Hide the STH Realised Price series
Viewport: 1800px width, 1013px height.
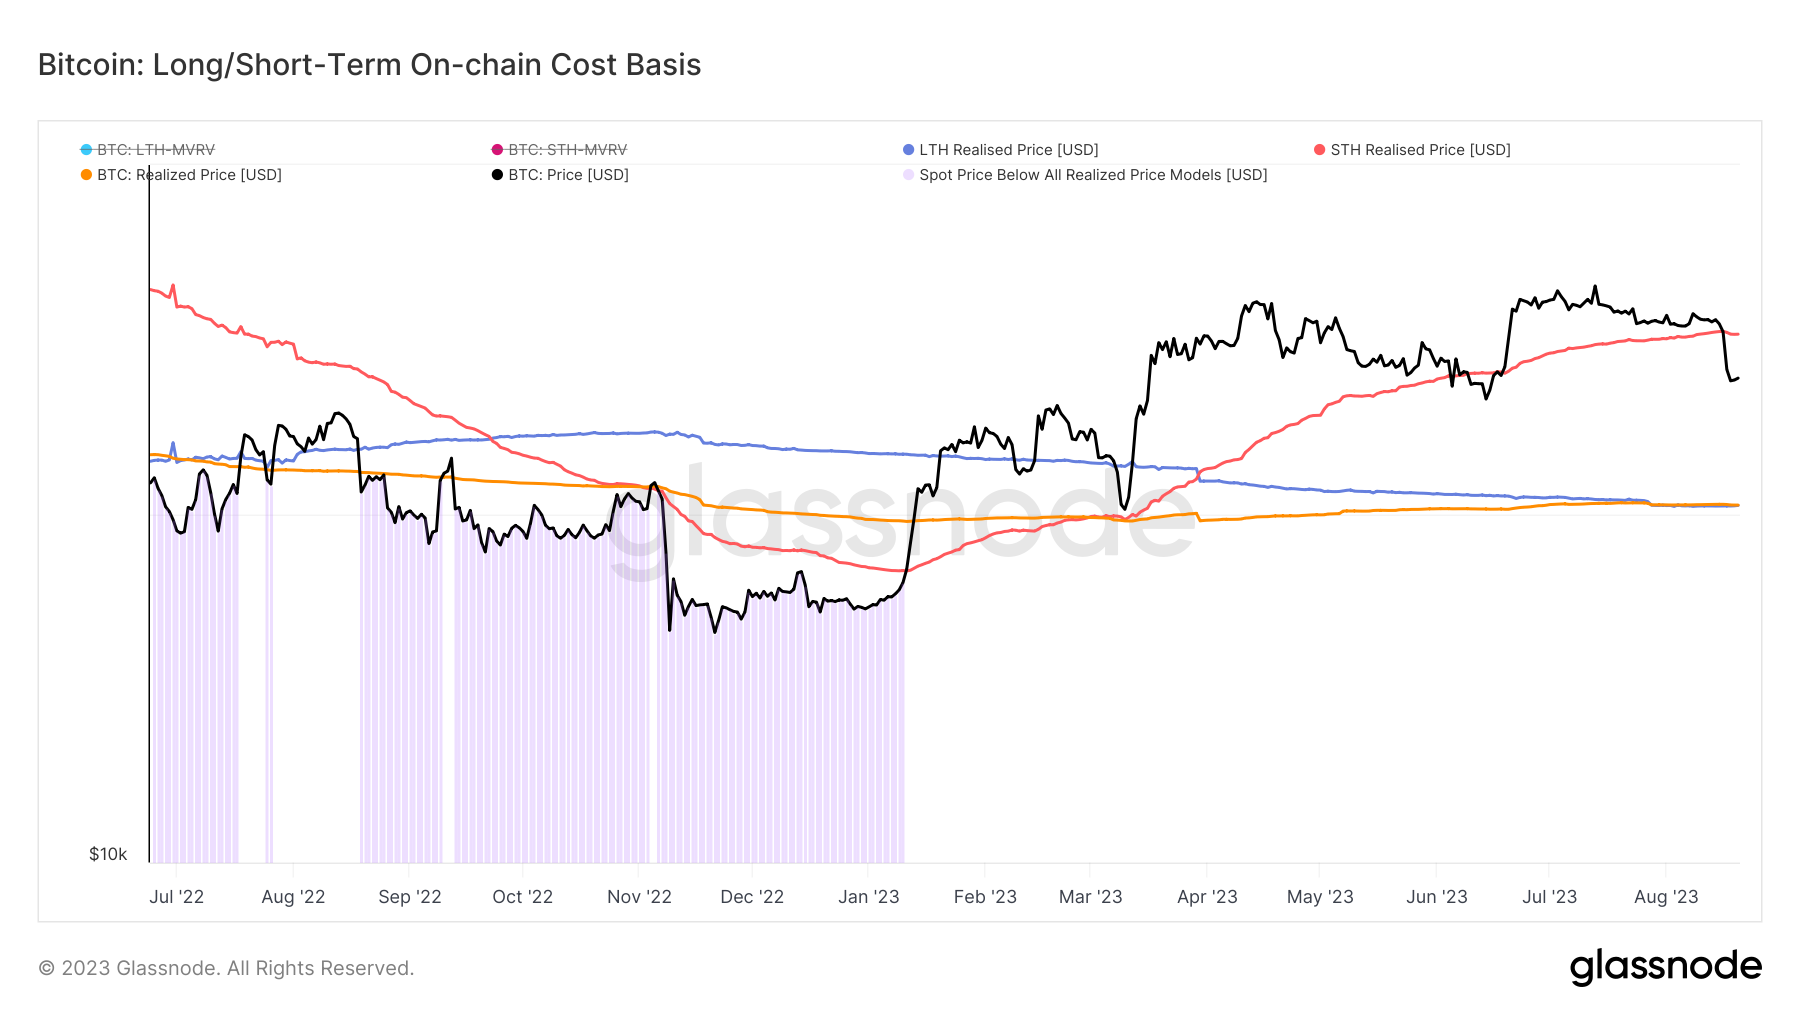1420,150
